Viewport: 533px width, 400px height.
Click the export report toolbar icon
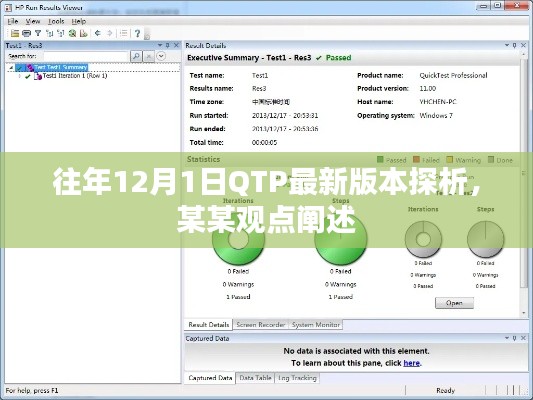click(x=84, y=33)
